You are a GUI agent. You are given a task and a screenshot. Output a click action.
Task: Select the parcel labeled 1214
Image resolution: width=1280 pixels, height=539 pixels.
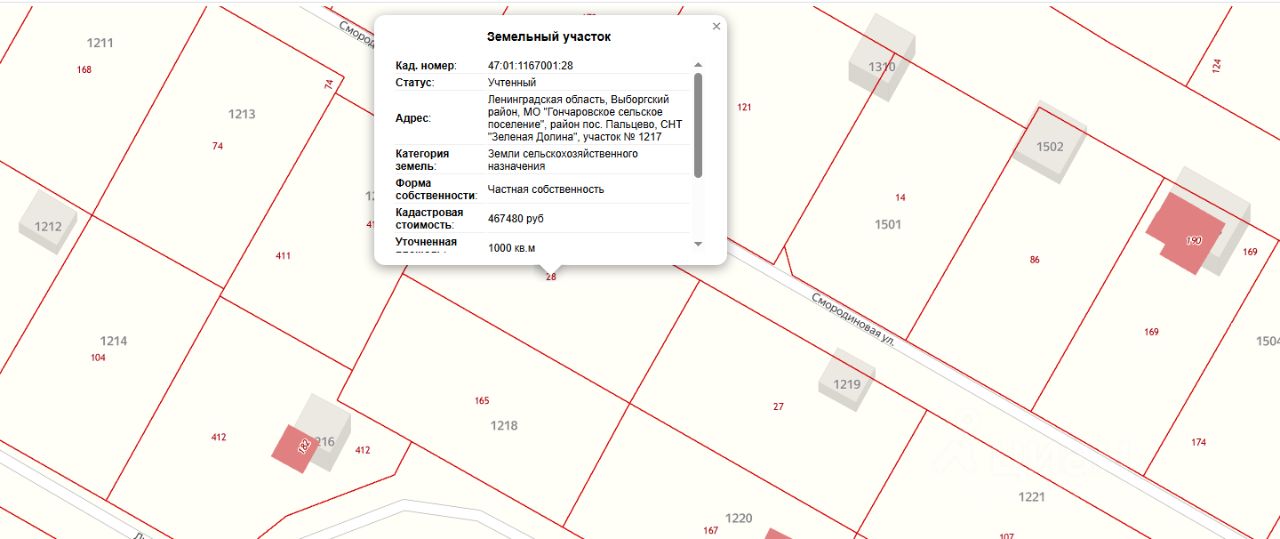point(114,341)
